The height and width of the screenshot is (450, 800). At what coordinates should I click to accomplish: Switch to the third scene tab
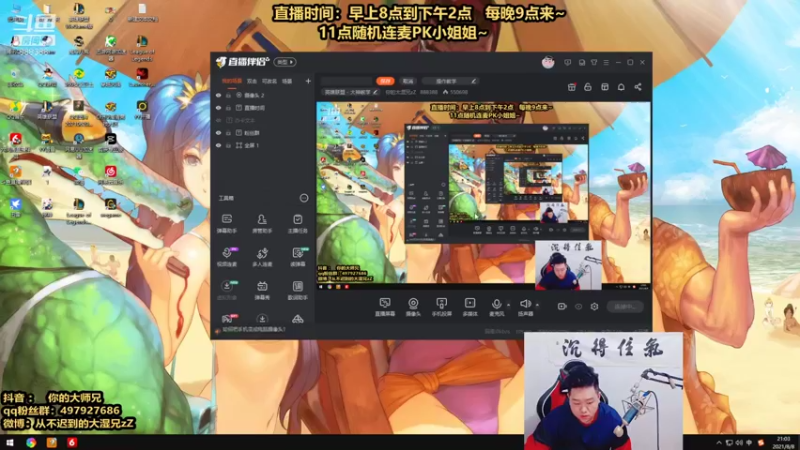point(269,81)
